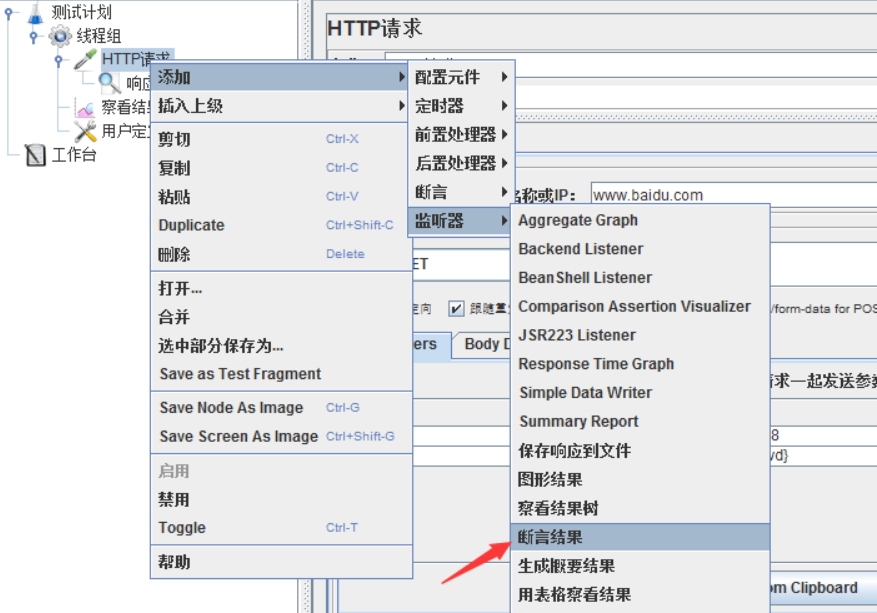Image resolution: width=877 pixels, height=613 pixels.
Task: Add a Response Time Graph
Action: click(x=640, y=364)
